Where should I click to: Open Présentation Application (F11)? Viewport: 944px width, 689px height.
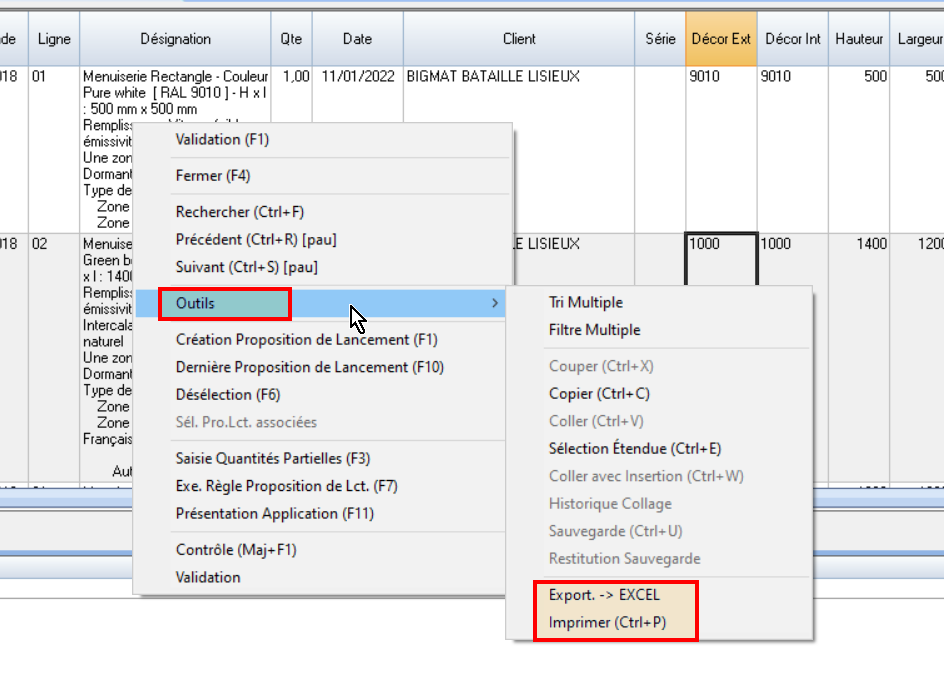tap(273, 513)
